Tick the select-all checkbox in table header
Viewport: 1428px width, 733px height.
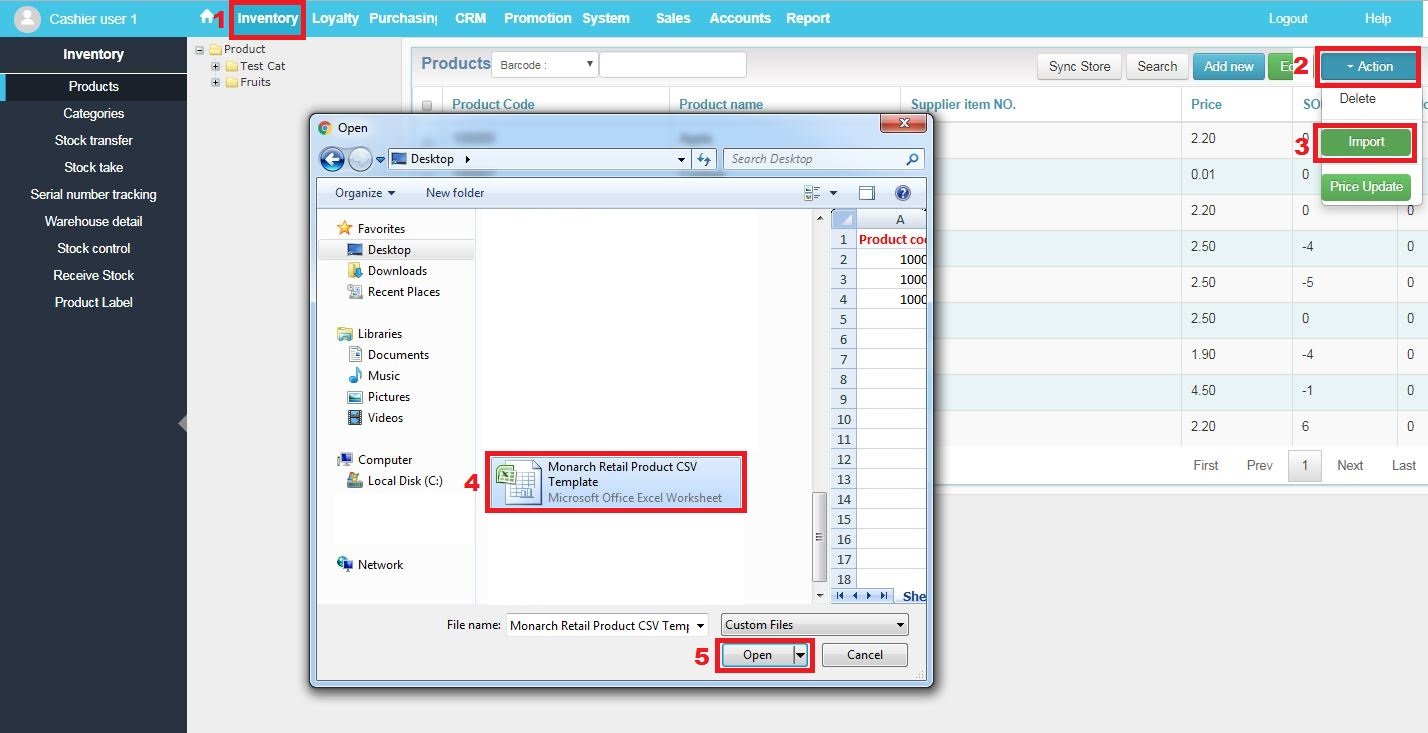pyautogui.click(x=427, y=105)
